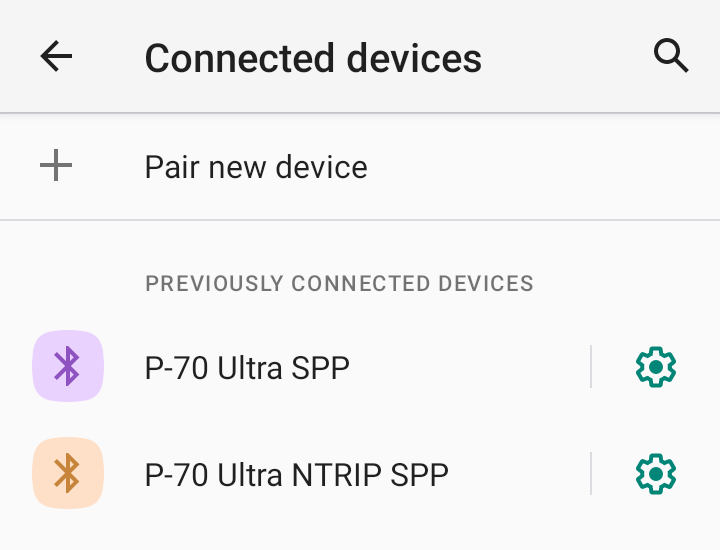Click the divider beside the NTRIP SPP gear
The image size is (720, 550).
(591, 473)
